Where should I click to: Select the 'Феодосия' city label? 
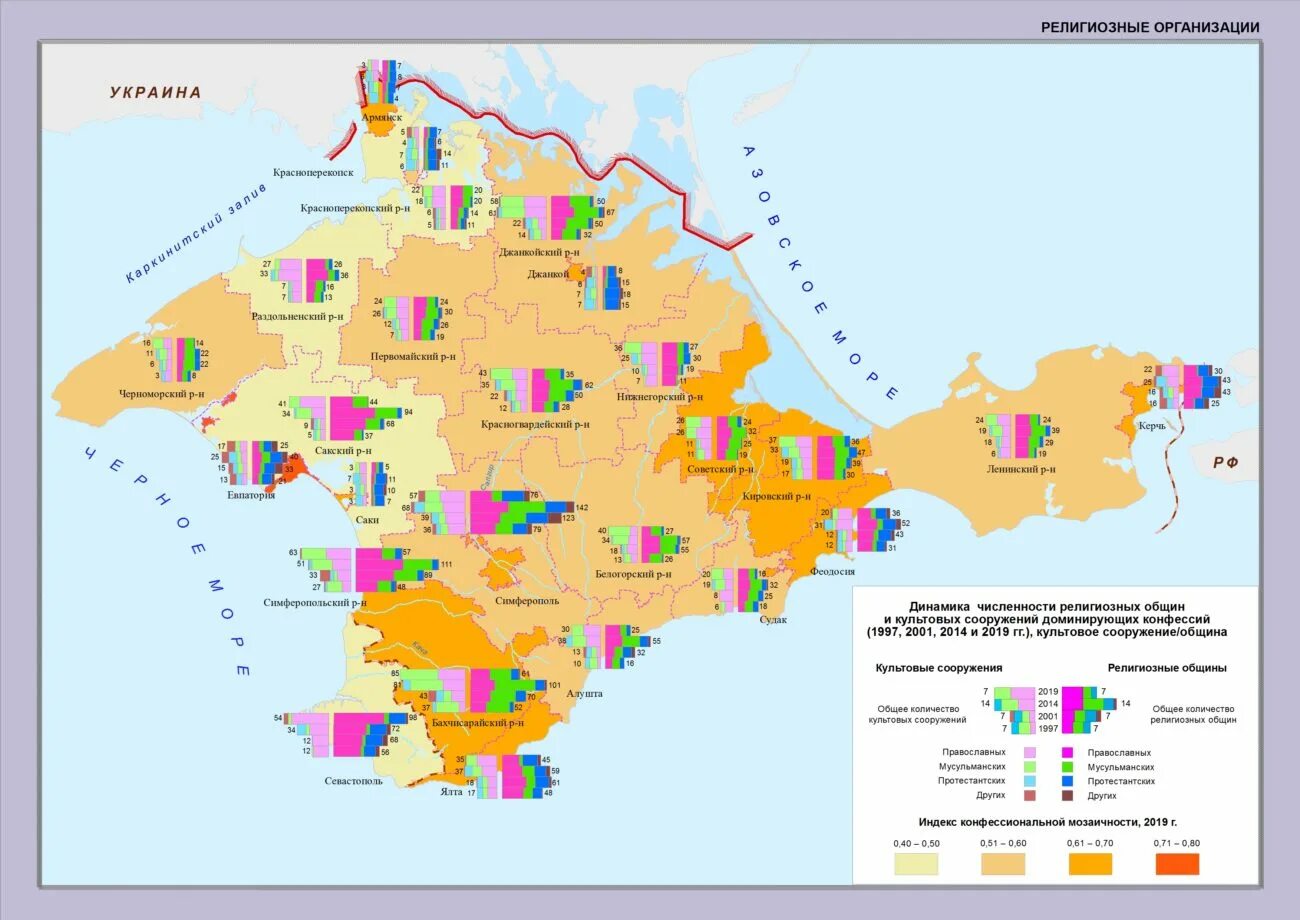click(832, 571)
